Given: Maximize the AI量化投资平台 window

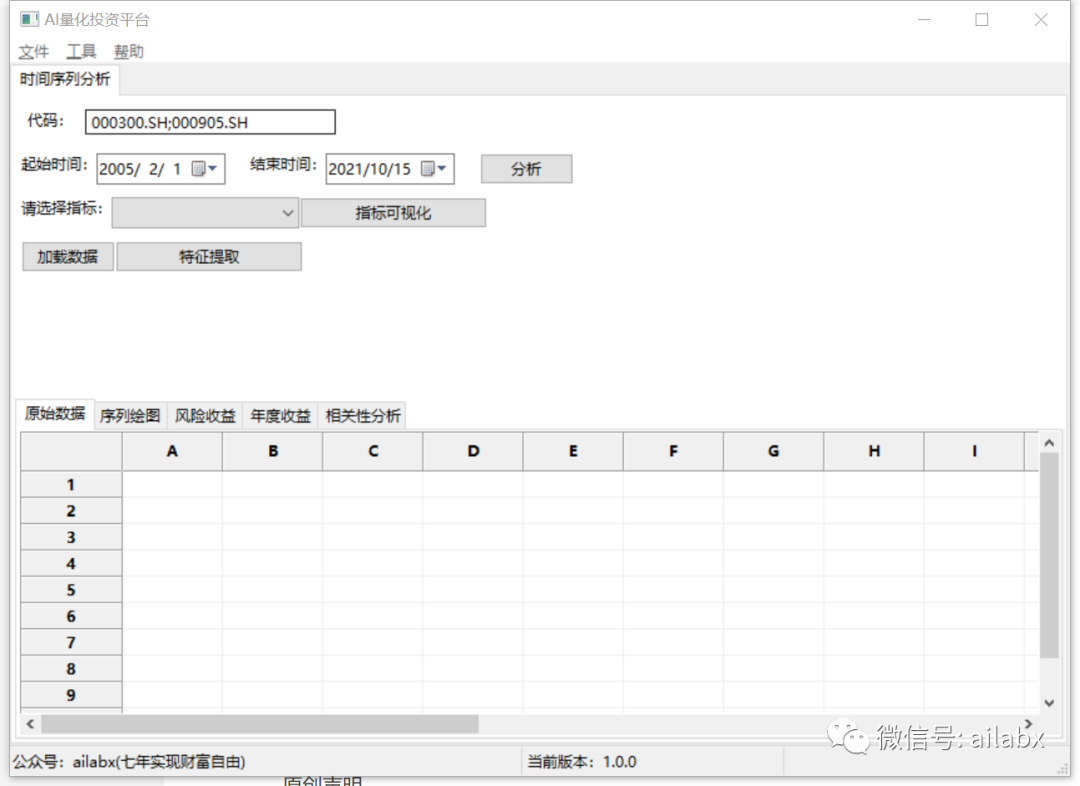Looking at the screenshot, I should tap(982, 20).
